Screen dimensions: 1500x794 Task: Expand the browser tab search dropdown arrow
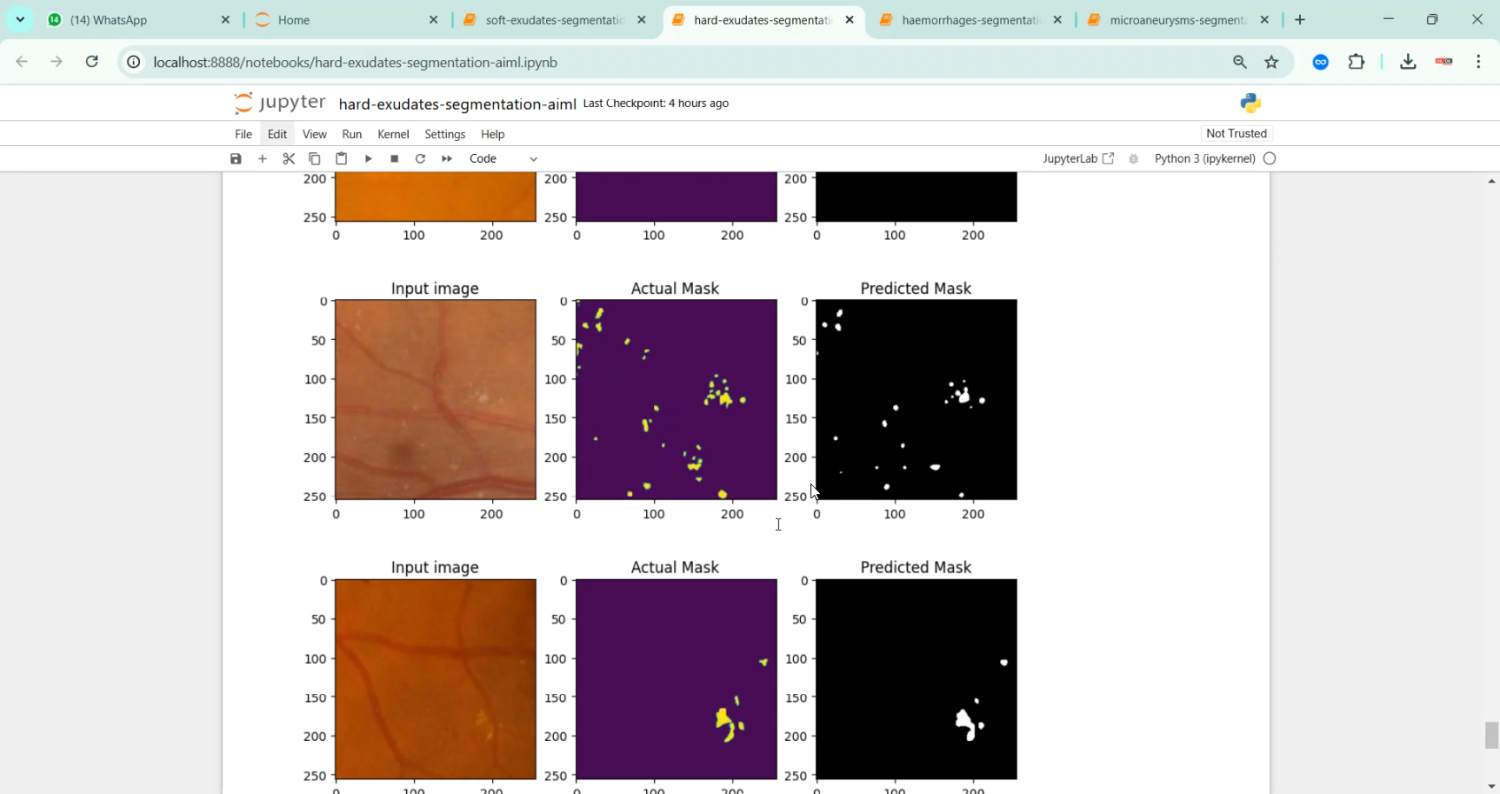click(x=20, y=20)
